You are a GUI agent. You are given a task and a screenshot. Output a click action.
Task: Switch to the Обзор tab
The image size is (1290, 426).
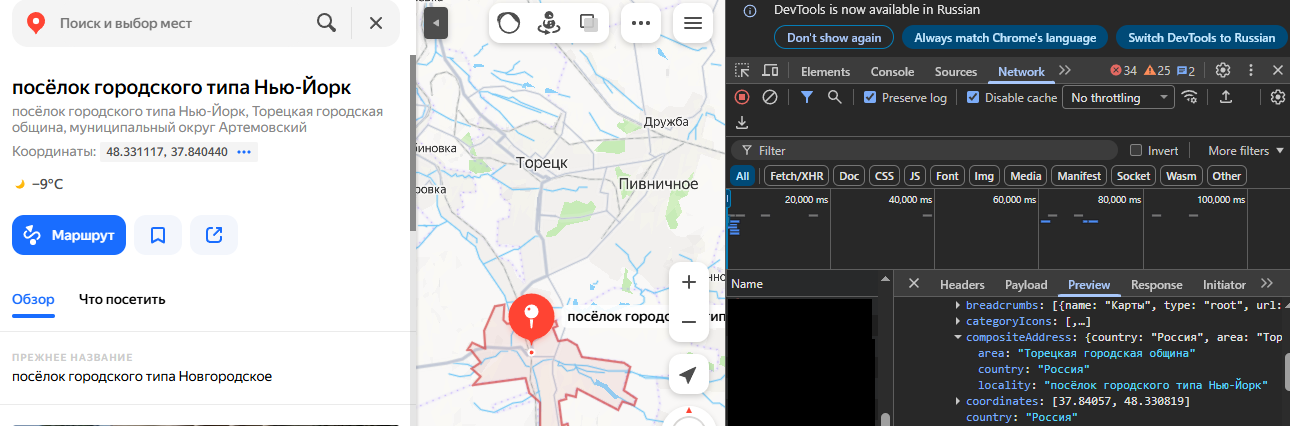[33, 299]
